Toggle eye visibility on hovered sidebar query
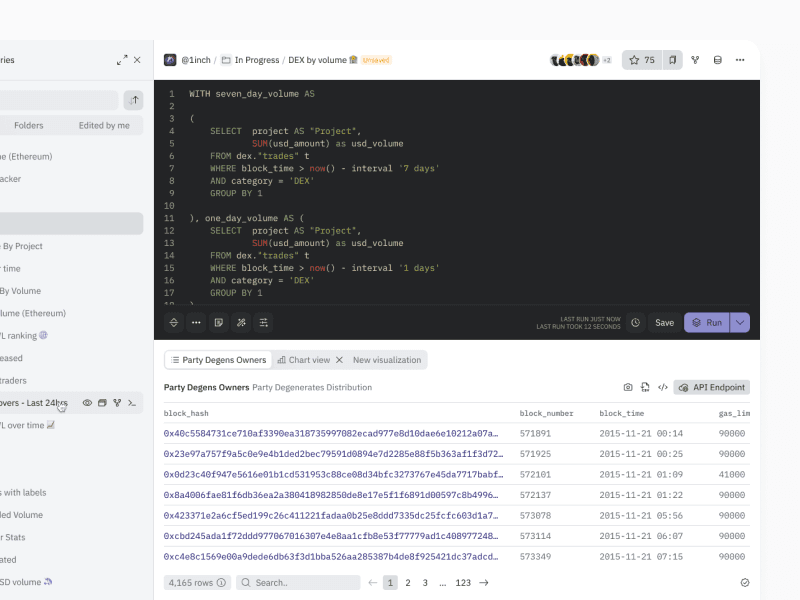 point(87,403)
